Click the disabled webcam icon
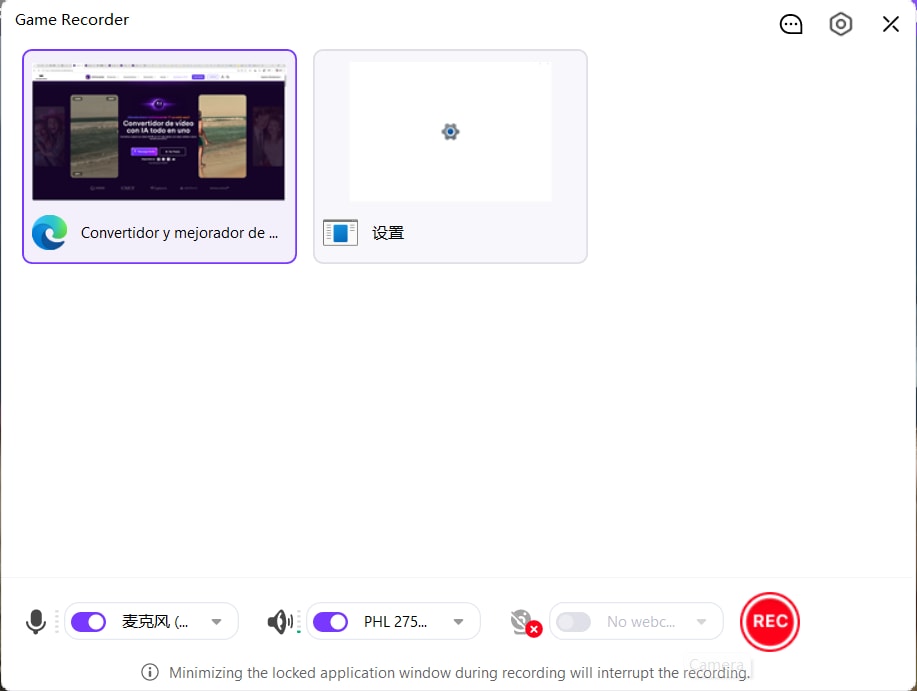Image resolution: width=917 pixels, height=691 pixels. click(x=525, y=623)
